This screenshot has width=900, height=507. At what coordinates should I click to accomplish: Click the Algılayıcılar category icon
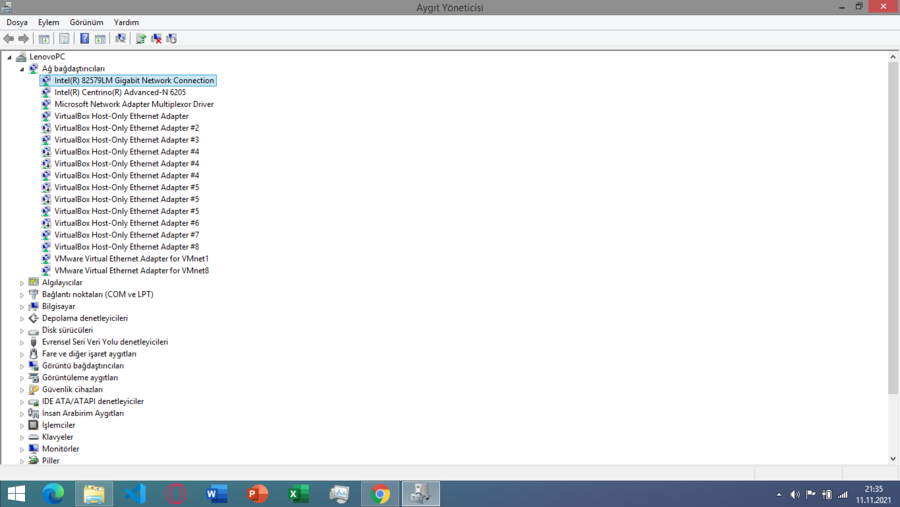(33, 282)
